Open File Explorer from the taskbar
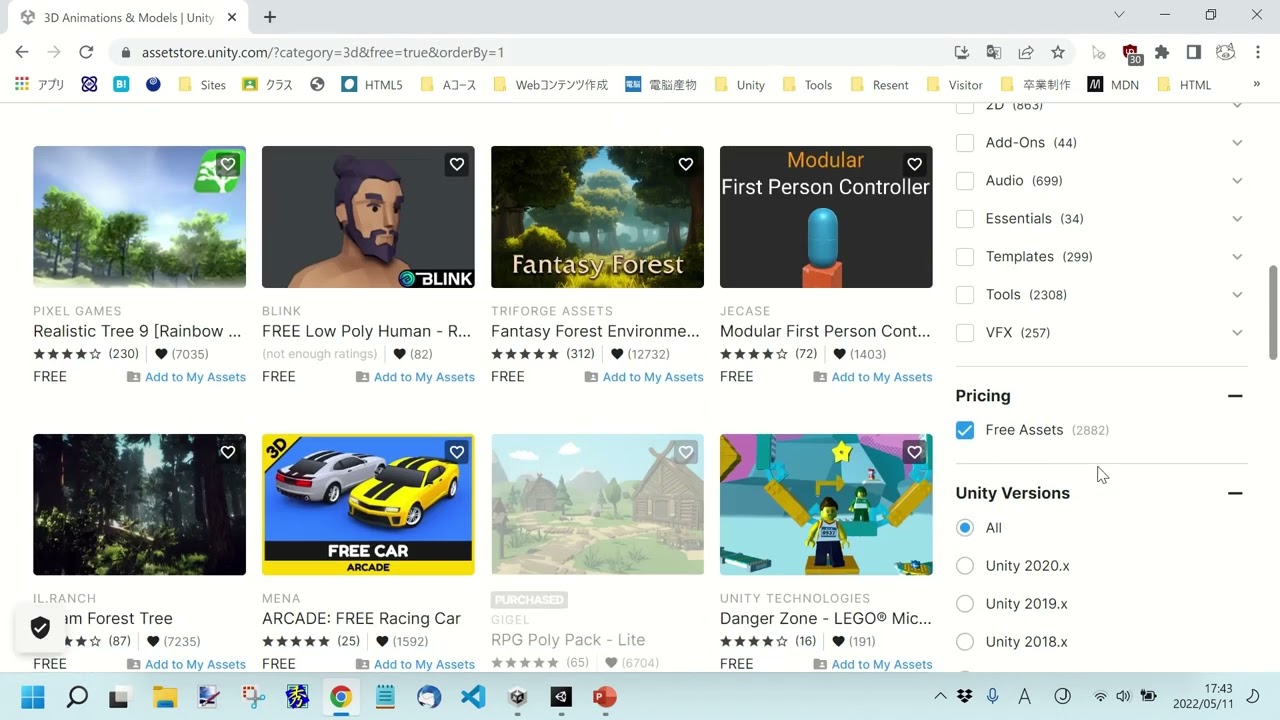1280x720 pixels. tap(165, 697)
